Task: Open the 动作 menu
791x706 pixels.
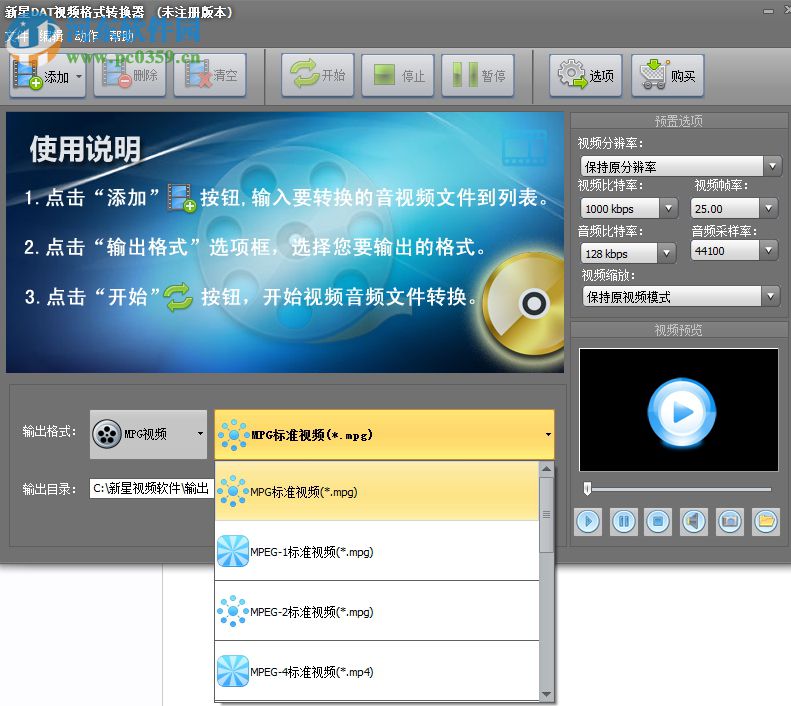Action: click(86, 36)
